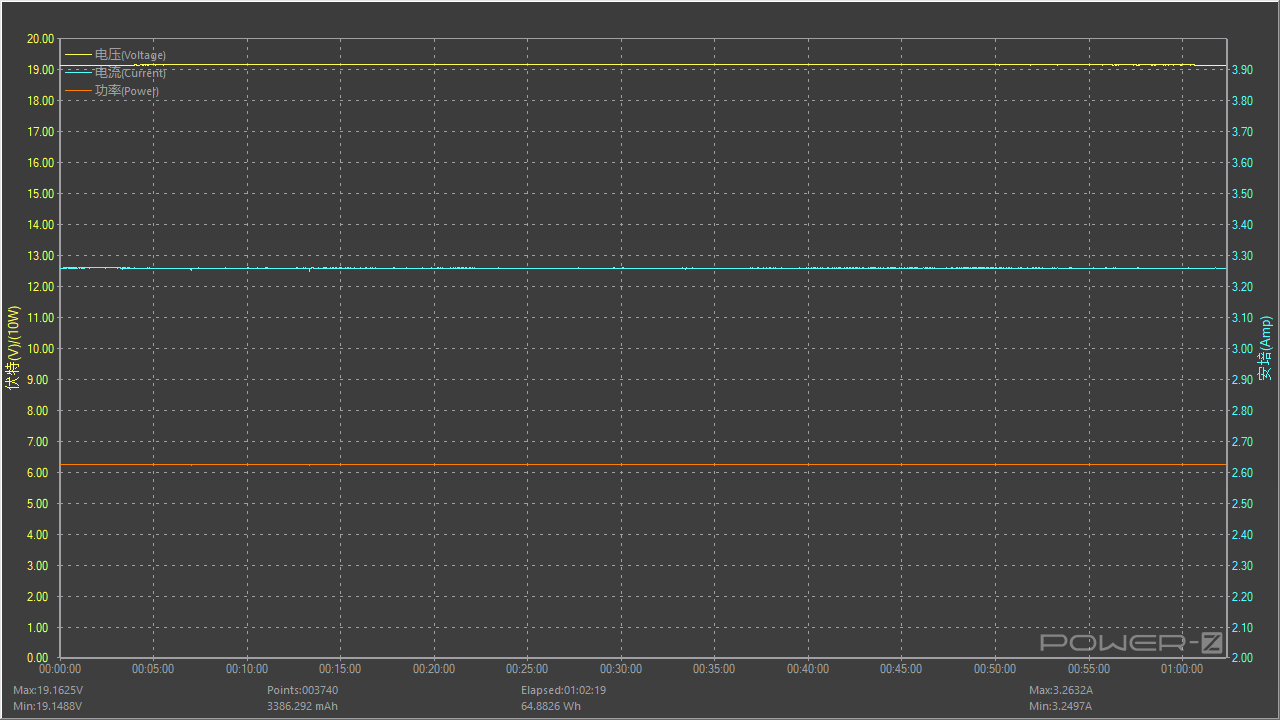1280x720 pixels.
Task: Select the yellow Voltage legend line swatch
Action: [78, 55]
